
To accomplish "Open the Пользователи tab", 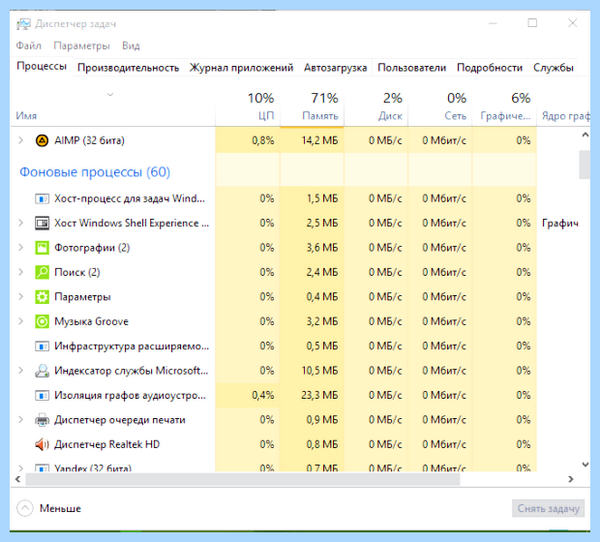I will click(412, 68).
